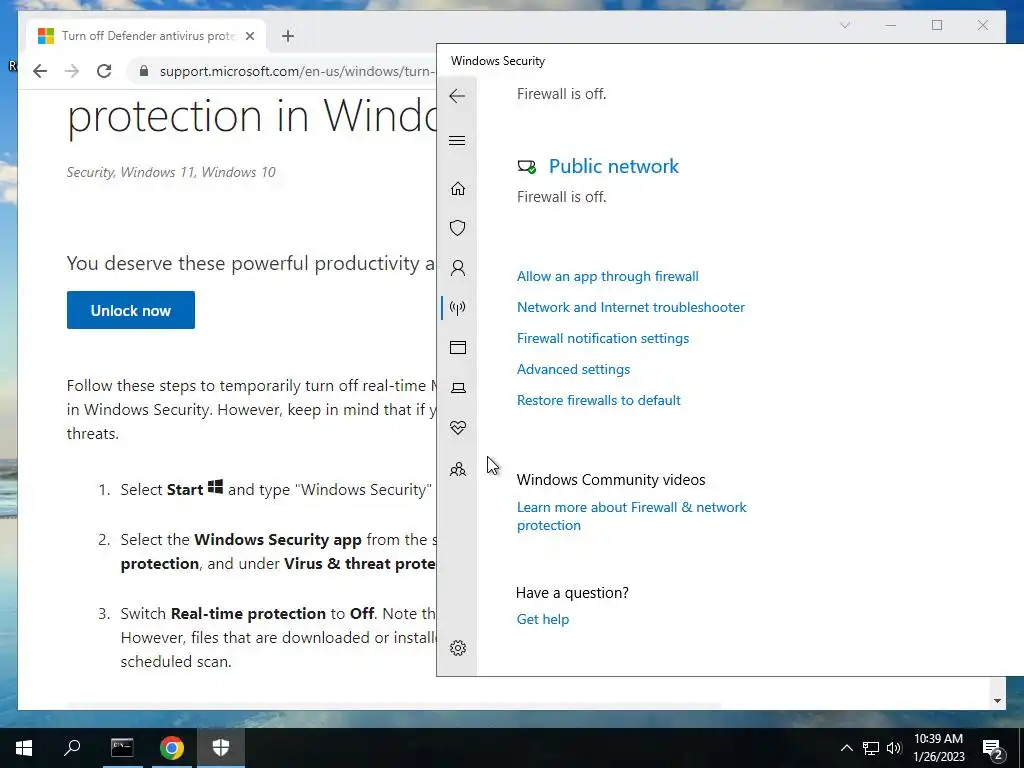1024x768 pixels.
Task: Open taskbar clock and date
Action: pos(938,748)
